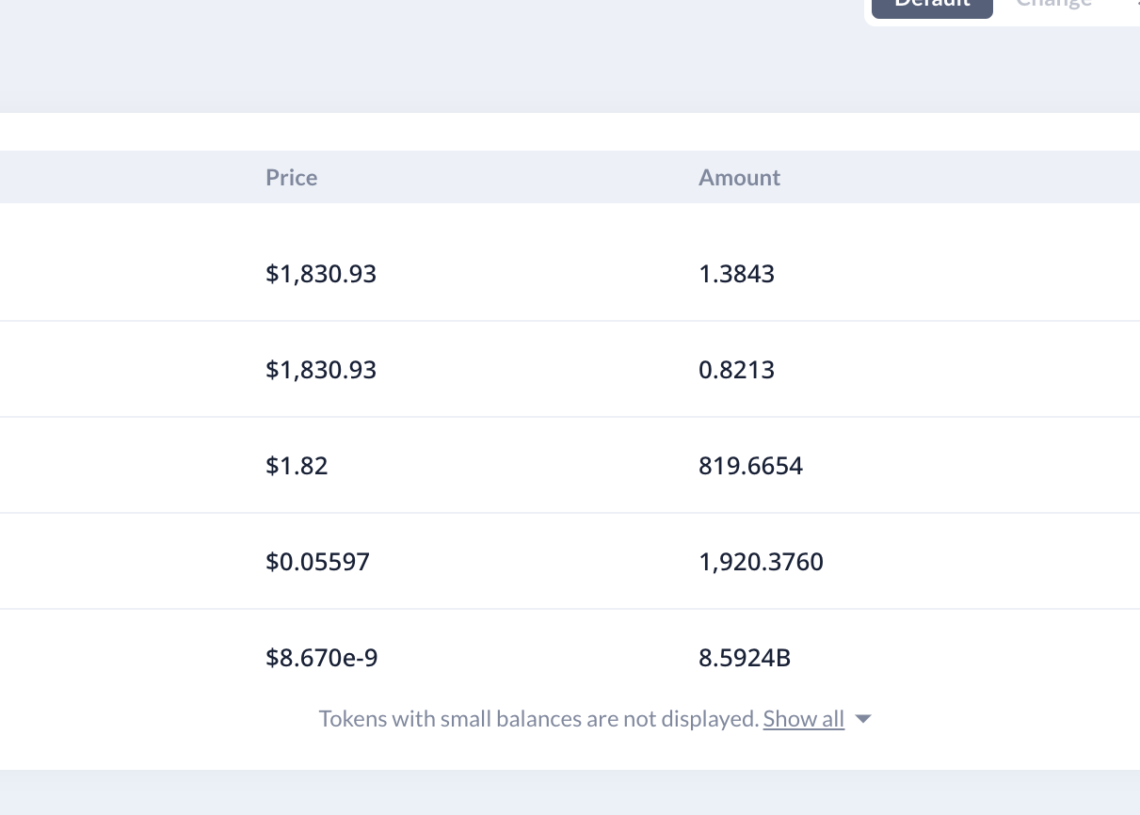Select the Default view tab
This screenshot has width=1140, height=815.
[x=931, y=5]
